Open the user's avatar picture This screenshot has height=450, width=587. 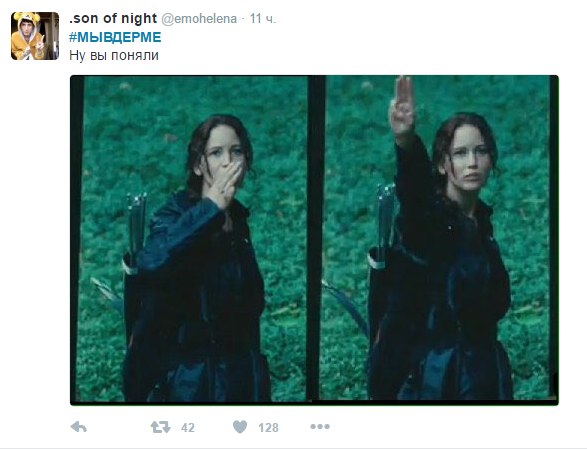point(35,36)
